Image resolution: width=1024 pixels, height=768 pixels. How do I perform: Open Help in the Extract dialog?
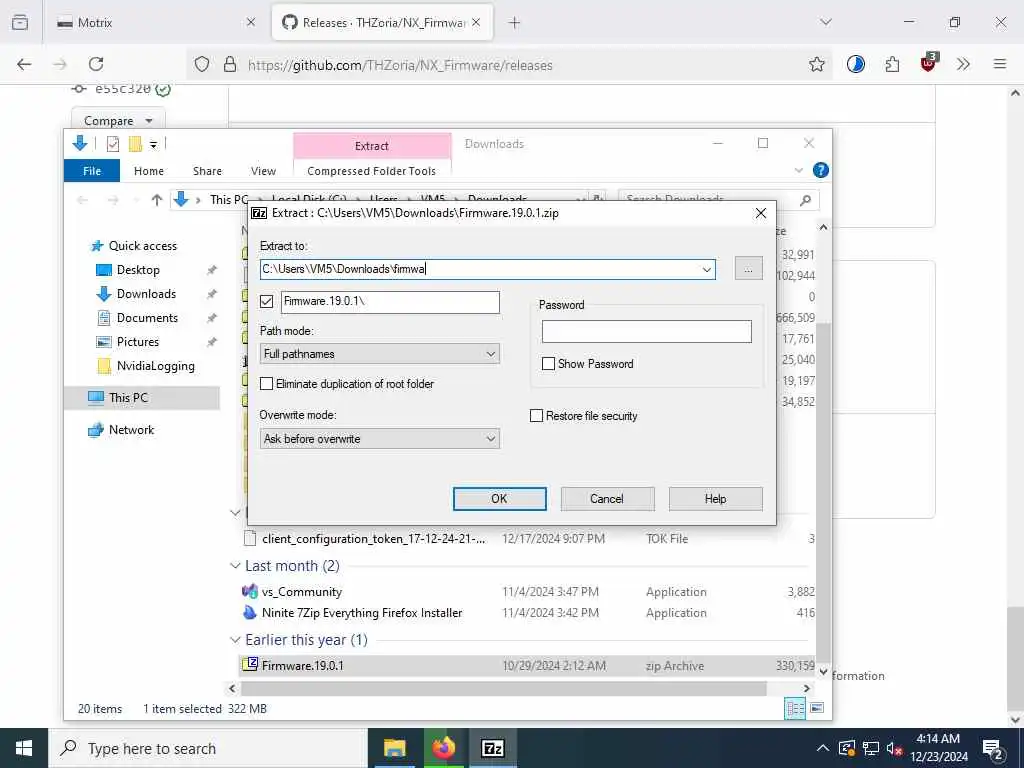coord(715,498)
